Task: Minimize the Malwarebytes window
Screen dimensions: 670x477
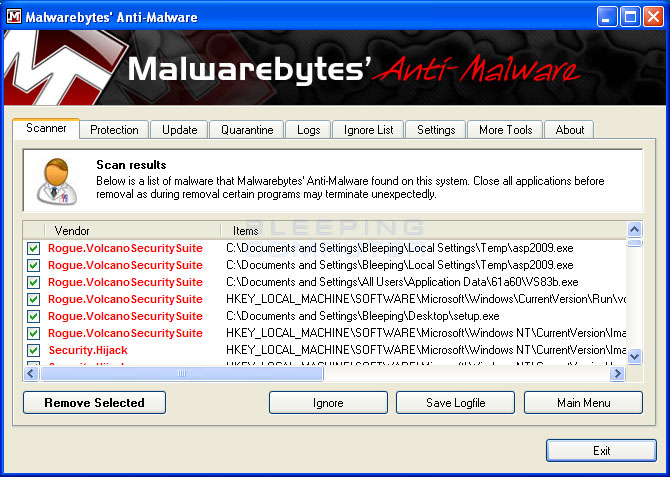Action: tap(607, 17)
